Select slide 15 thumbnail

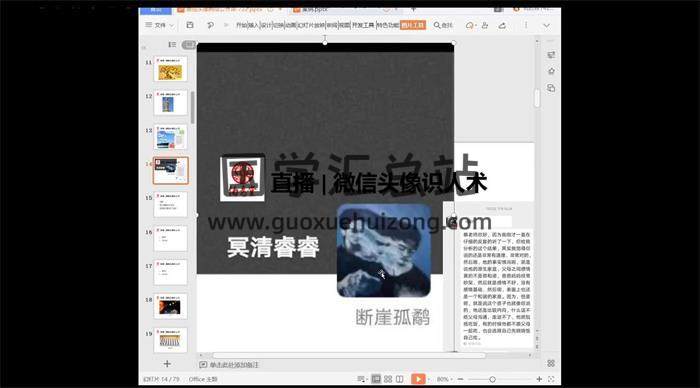click(x=171, y=204)
